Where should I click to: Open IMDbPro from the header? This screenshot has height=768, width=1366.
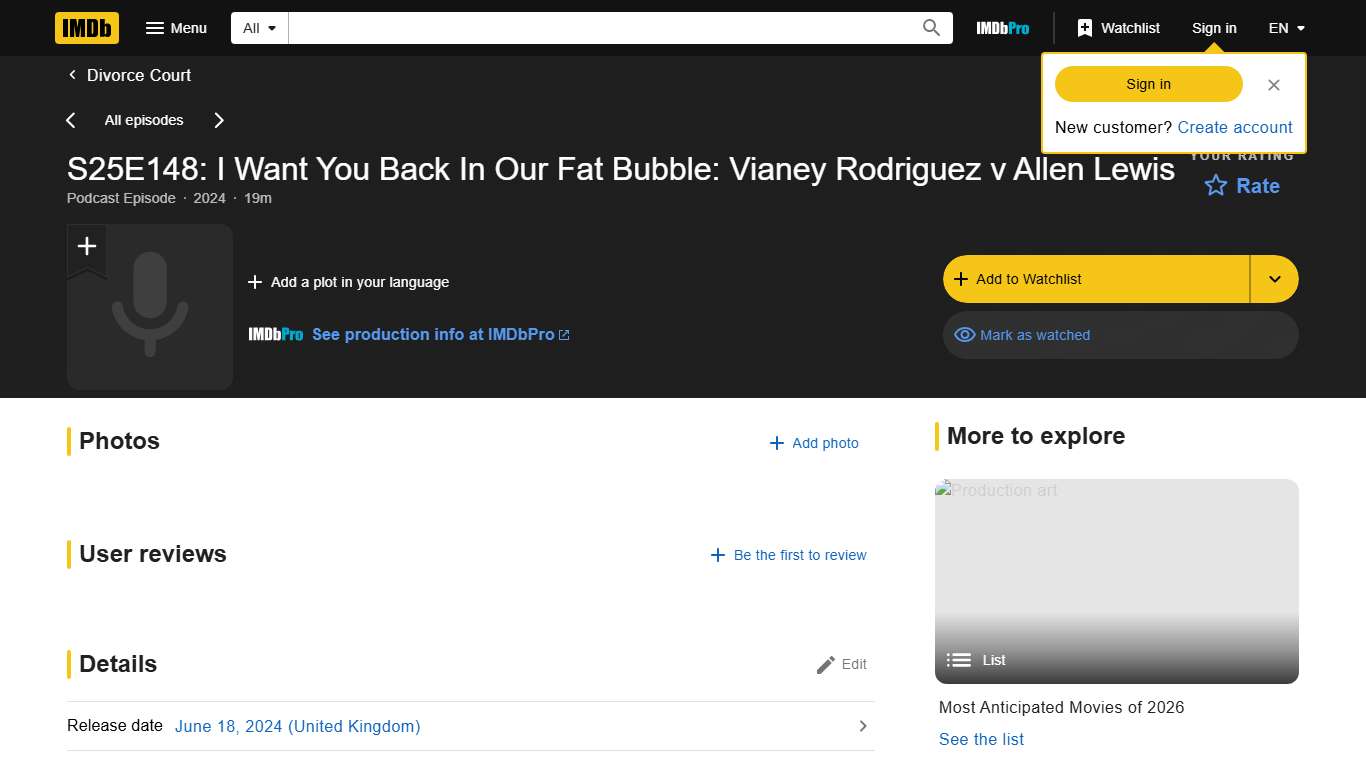point(1002,28)
